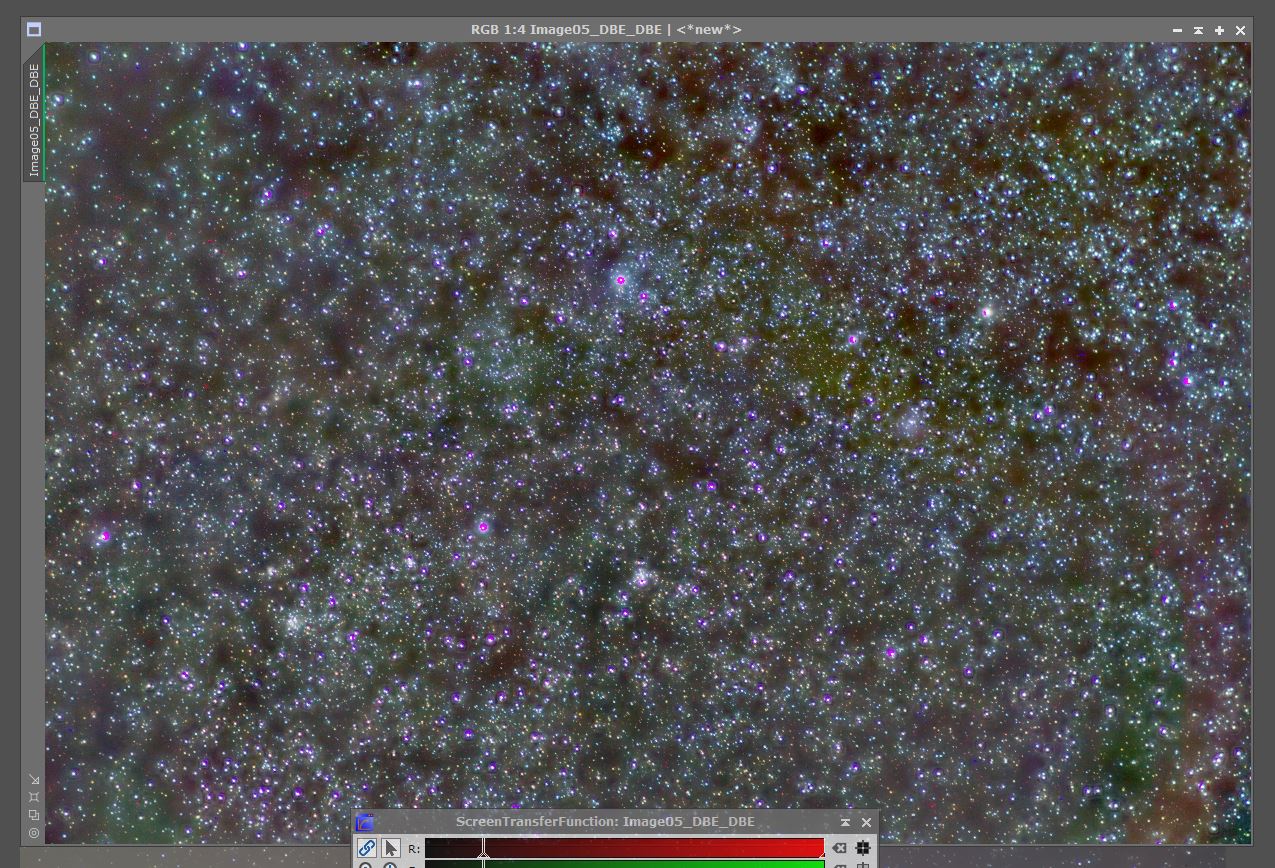Viewport: 1275px width, 868px height.
Task: Iconize the Image05_DBE_DBE image window
Action: pyautogui.click(x=1177, y=30)
